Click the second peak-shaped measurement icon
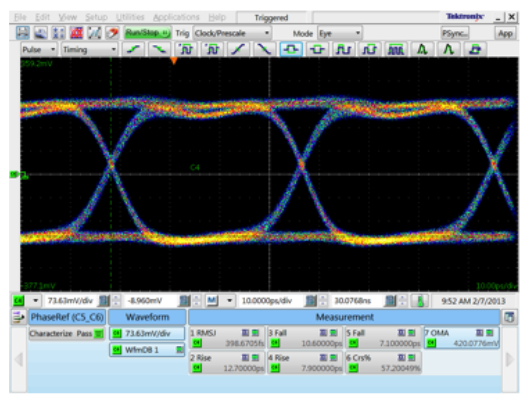This screenshot has width=529, height=403. [448, 50]
